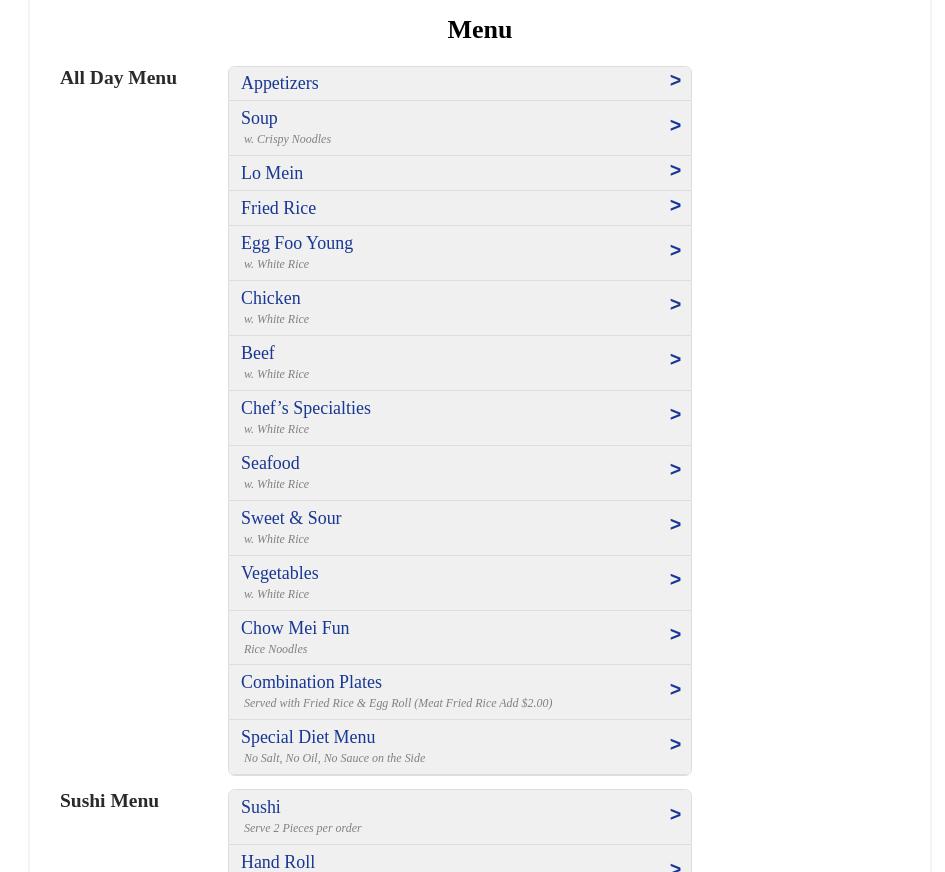Click the Chow Mei Fun arrow icon
This screenshot has width=945, height=872.
tap(675, 635)
